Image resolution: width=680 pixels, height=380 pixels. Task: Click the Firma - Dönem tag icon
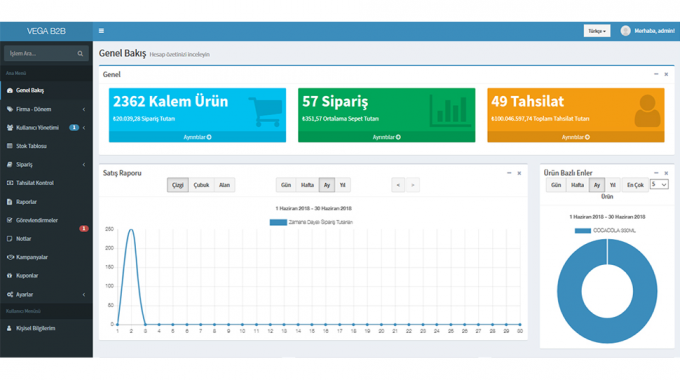[x=10, y=109]
